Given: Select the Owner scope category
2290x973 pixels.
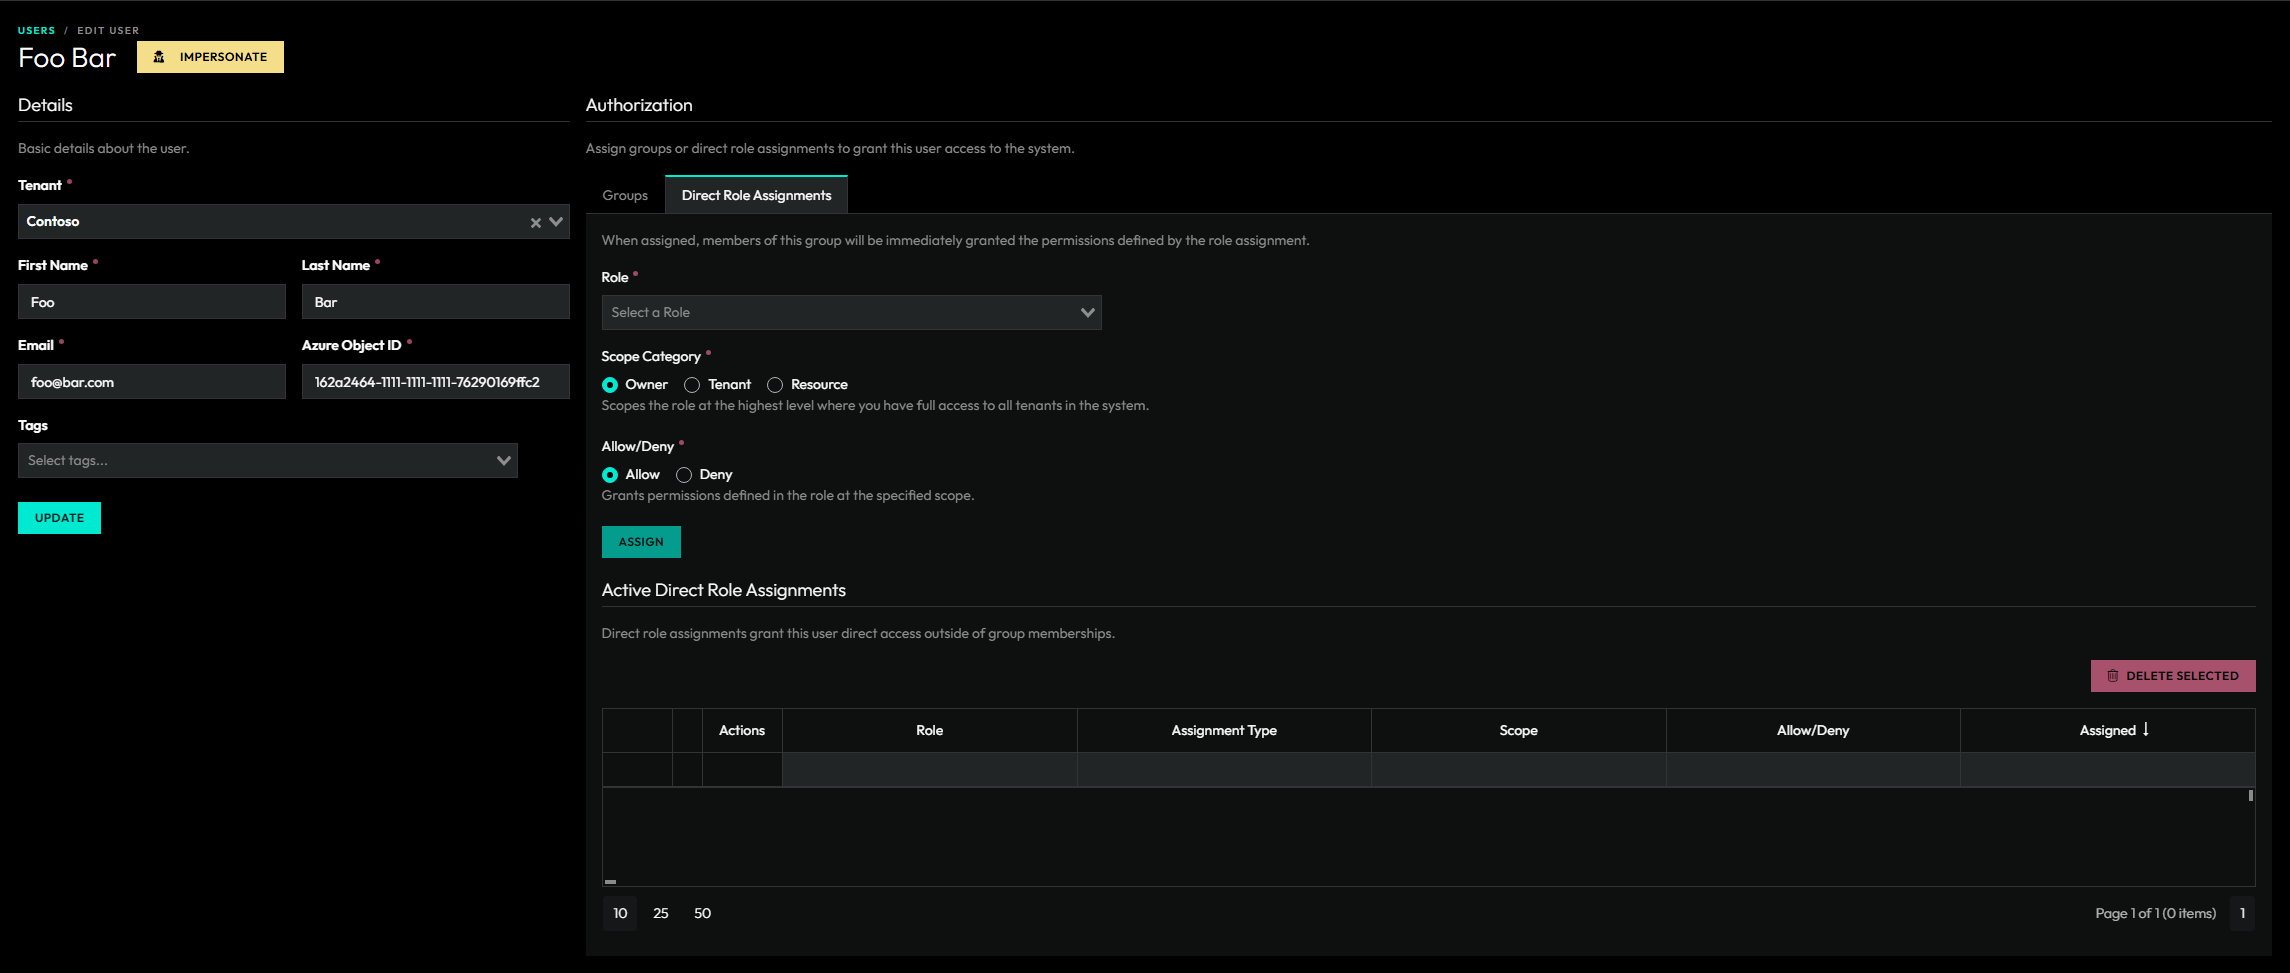Looking at the screenshot, I should click(x=610, y=385).
